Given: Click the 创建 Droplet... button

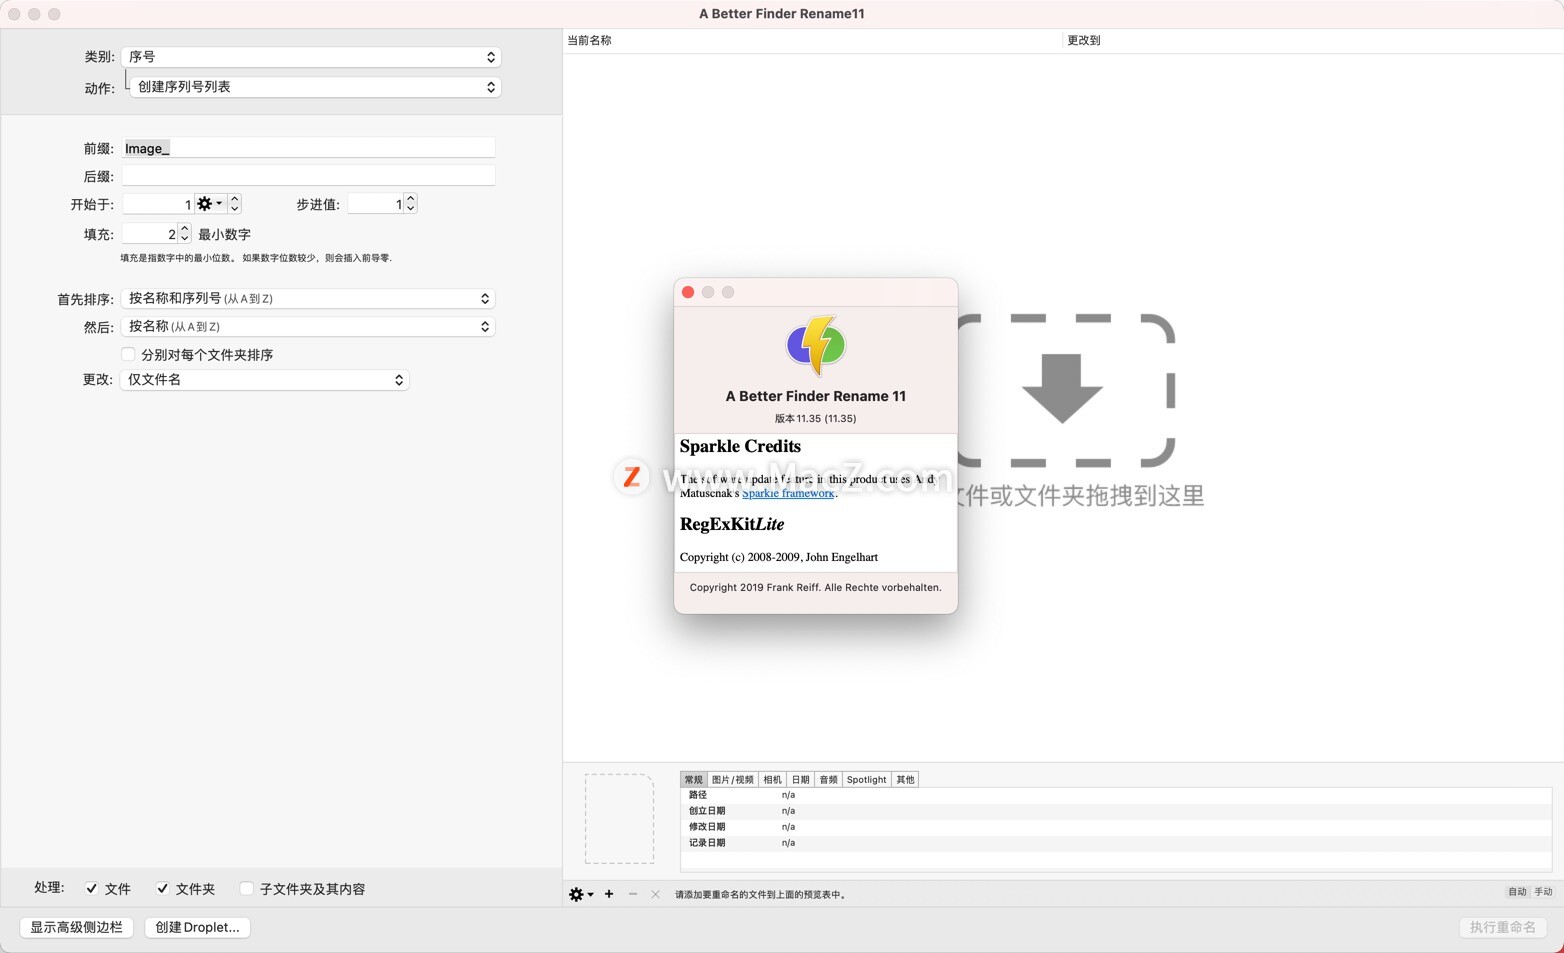Looking at the screenshot, I should coord(197,927).
